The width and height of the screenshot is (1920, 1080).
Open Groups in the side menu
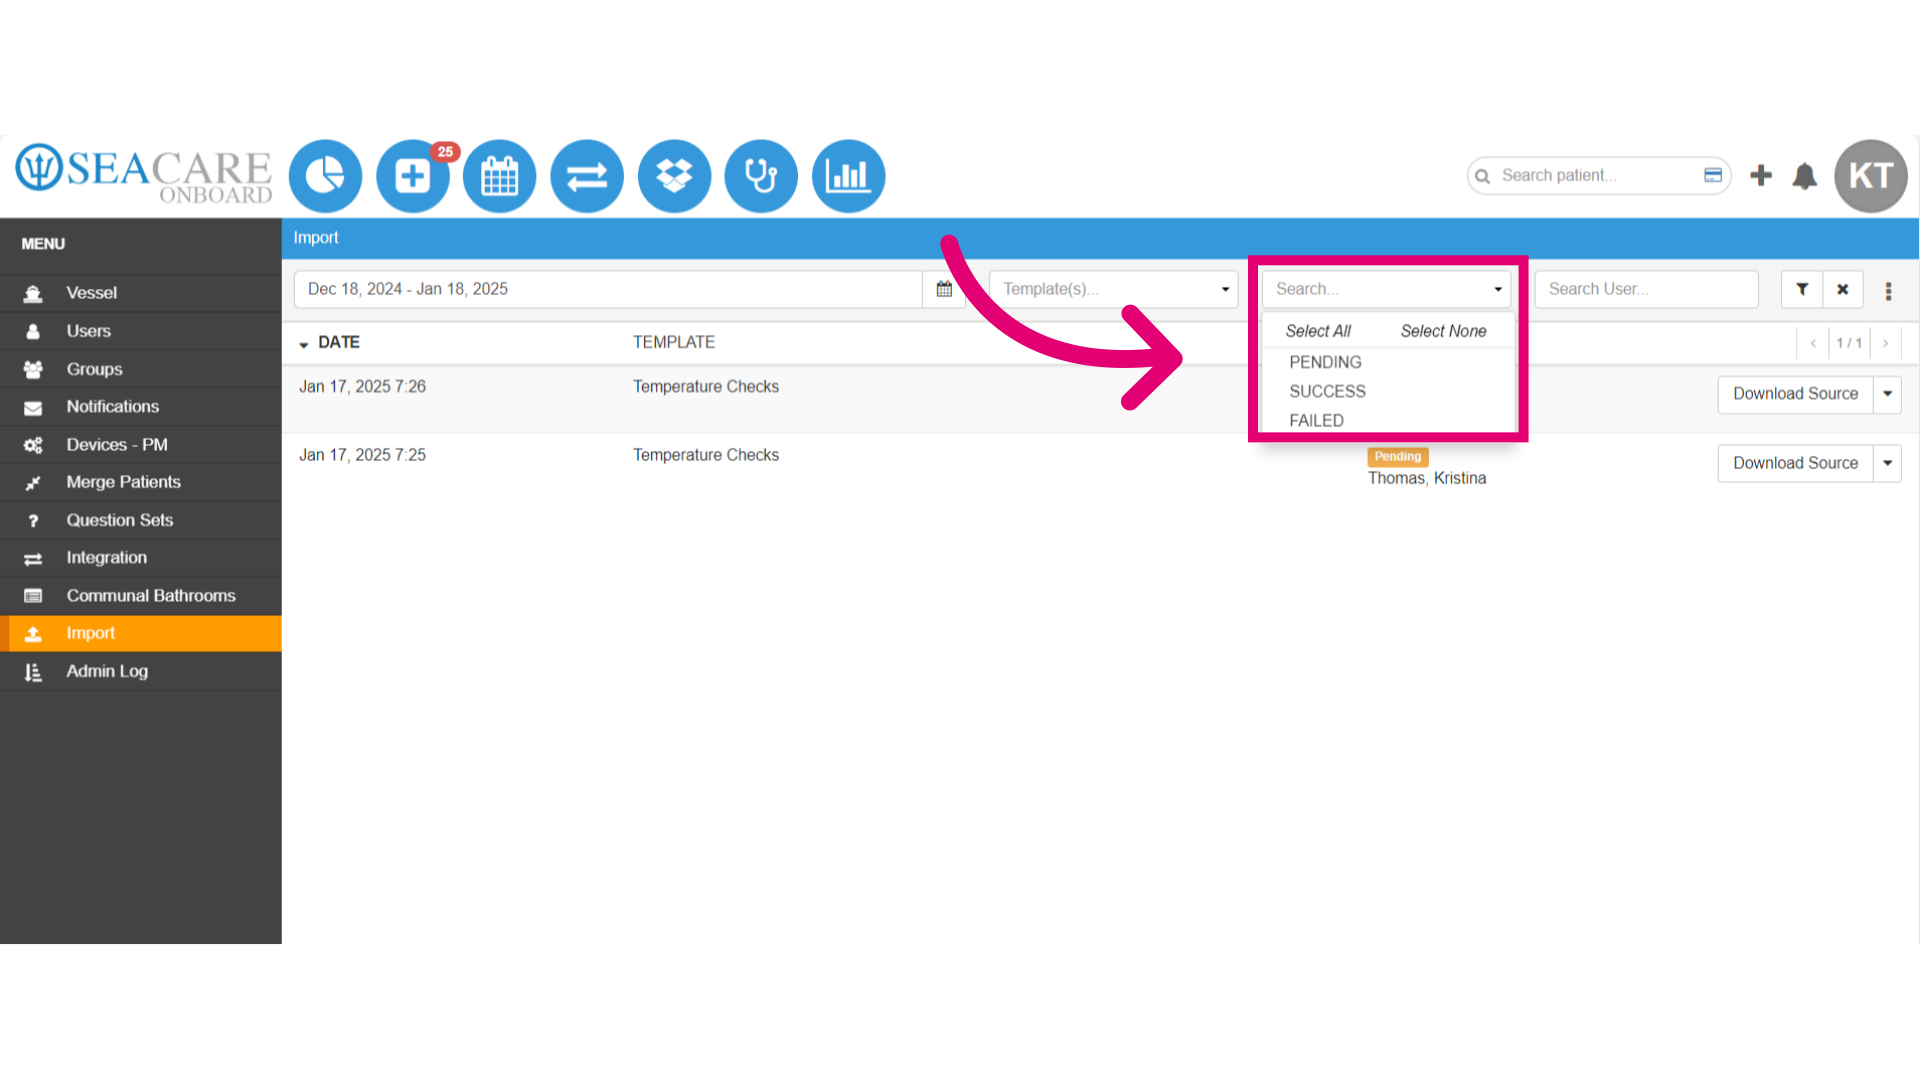pyautogui.click(x=141, y=369)
